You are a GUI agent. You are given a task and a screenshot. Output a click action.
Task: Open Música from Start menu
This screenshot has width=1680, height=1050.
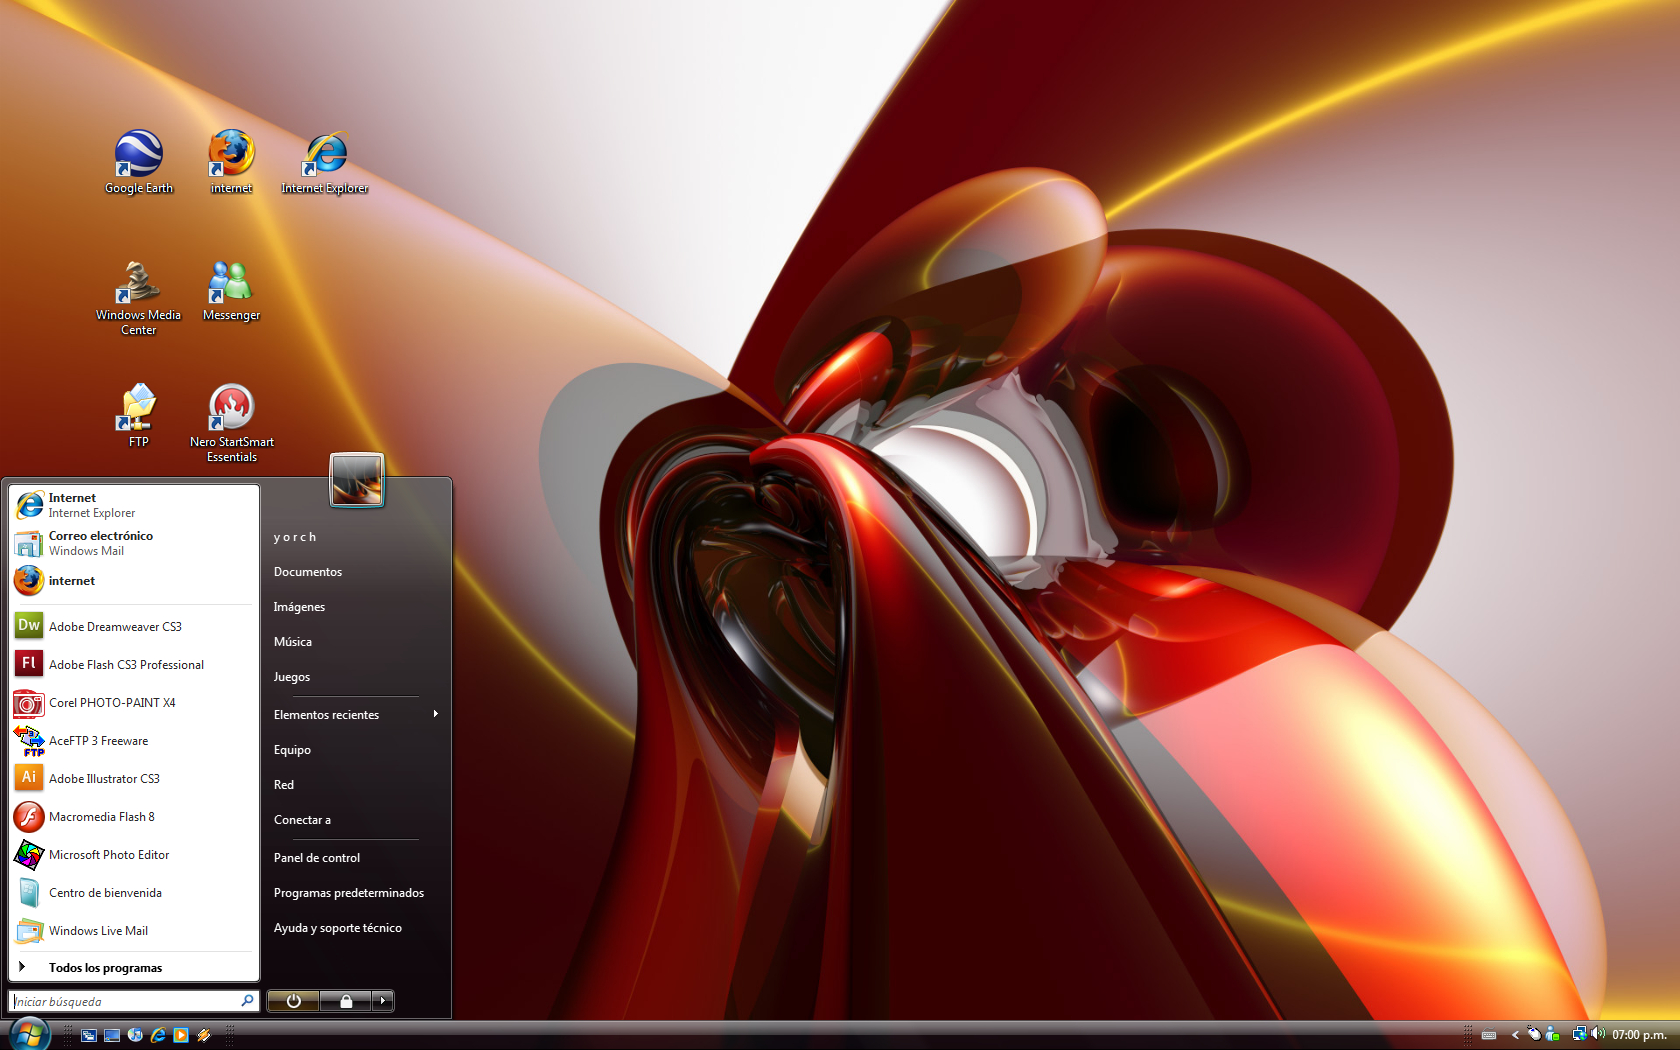pyautogui.click(x=293, y=642)
